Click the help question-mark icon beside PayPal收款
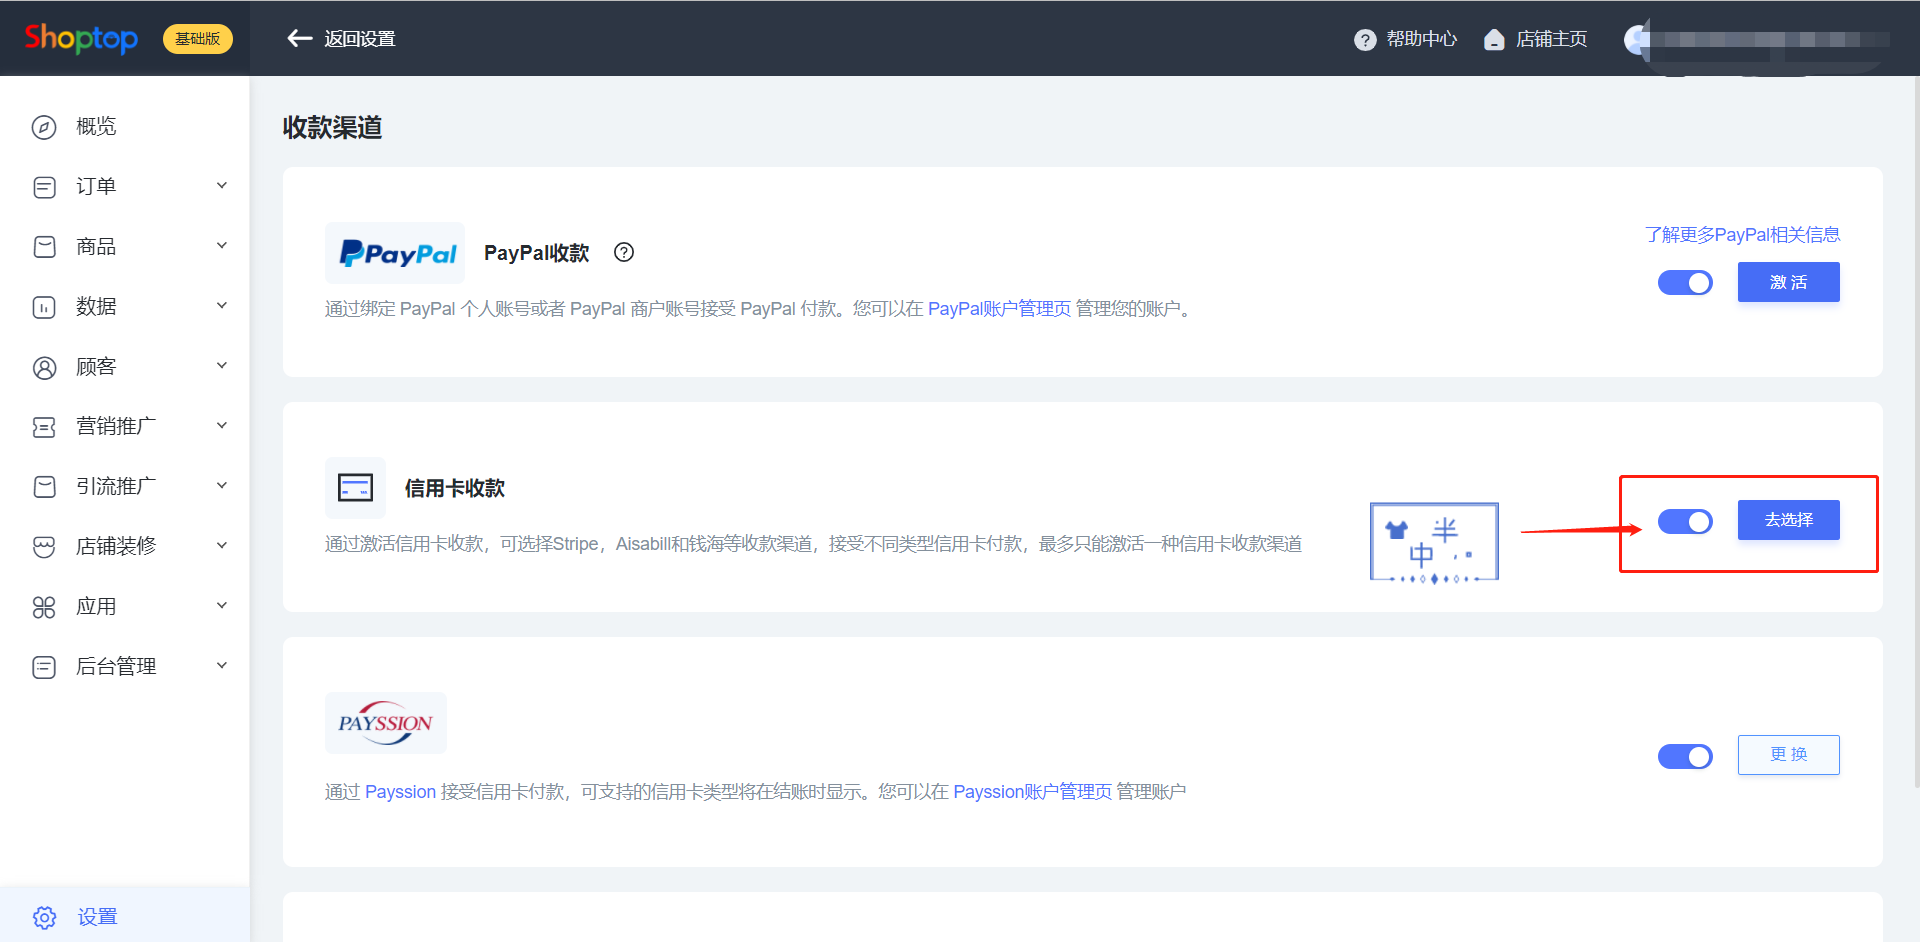This screenshot has width=1920, height=942. pos(624,252)
